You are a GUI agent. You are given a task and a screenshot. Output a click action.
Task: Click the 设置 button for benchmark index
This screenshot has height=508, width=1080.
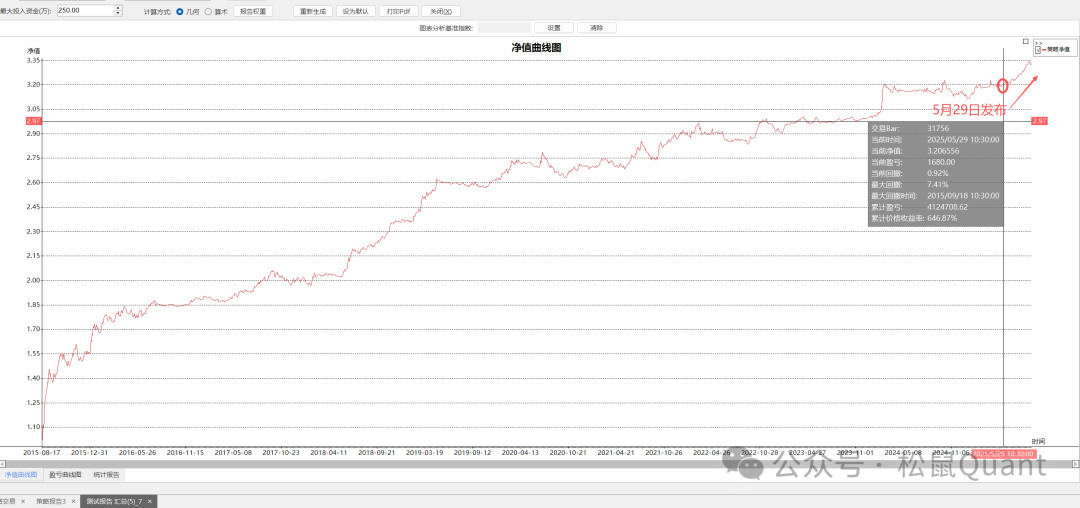click(554, 28)
